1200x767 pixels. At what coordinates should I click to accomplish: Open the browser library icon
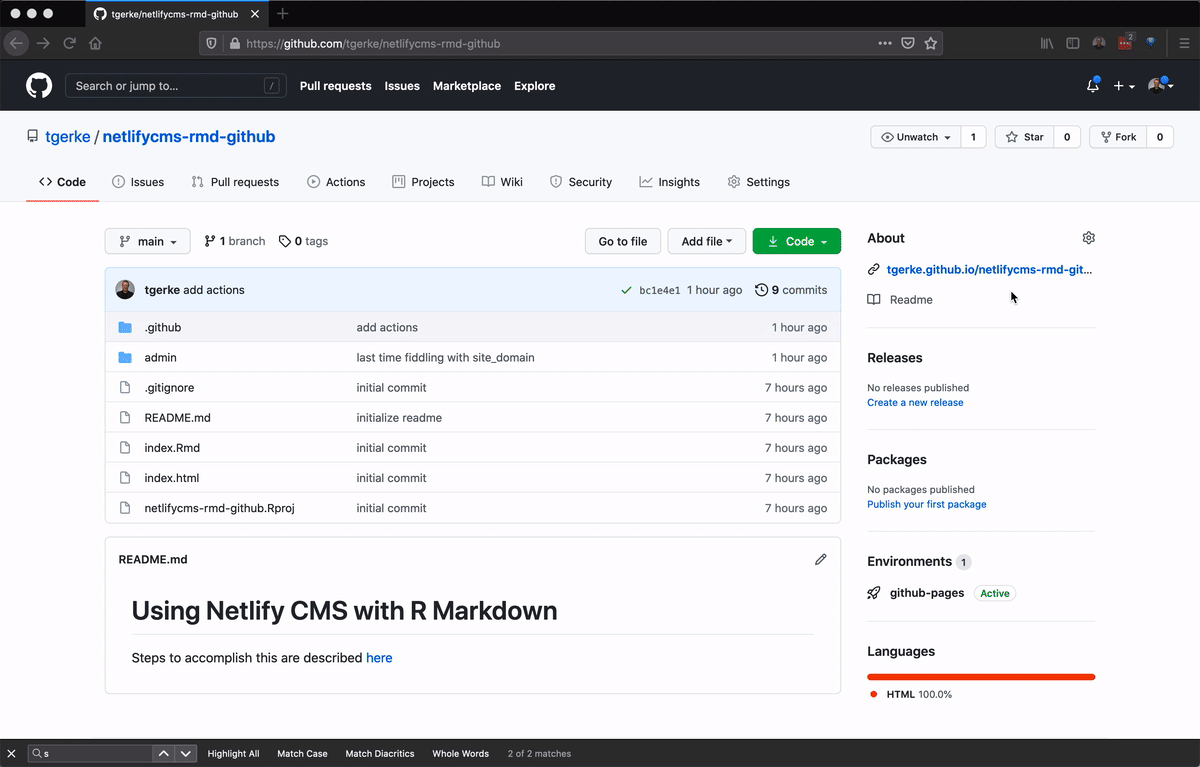click(1047, 43)
